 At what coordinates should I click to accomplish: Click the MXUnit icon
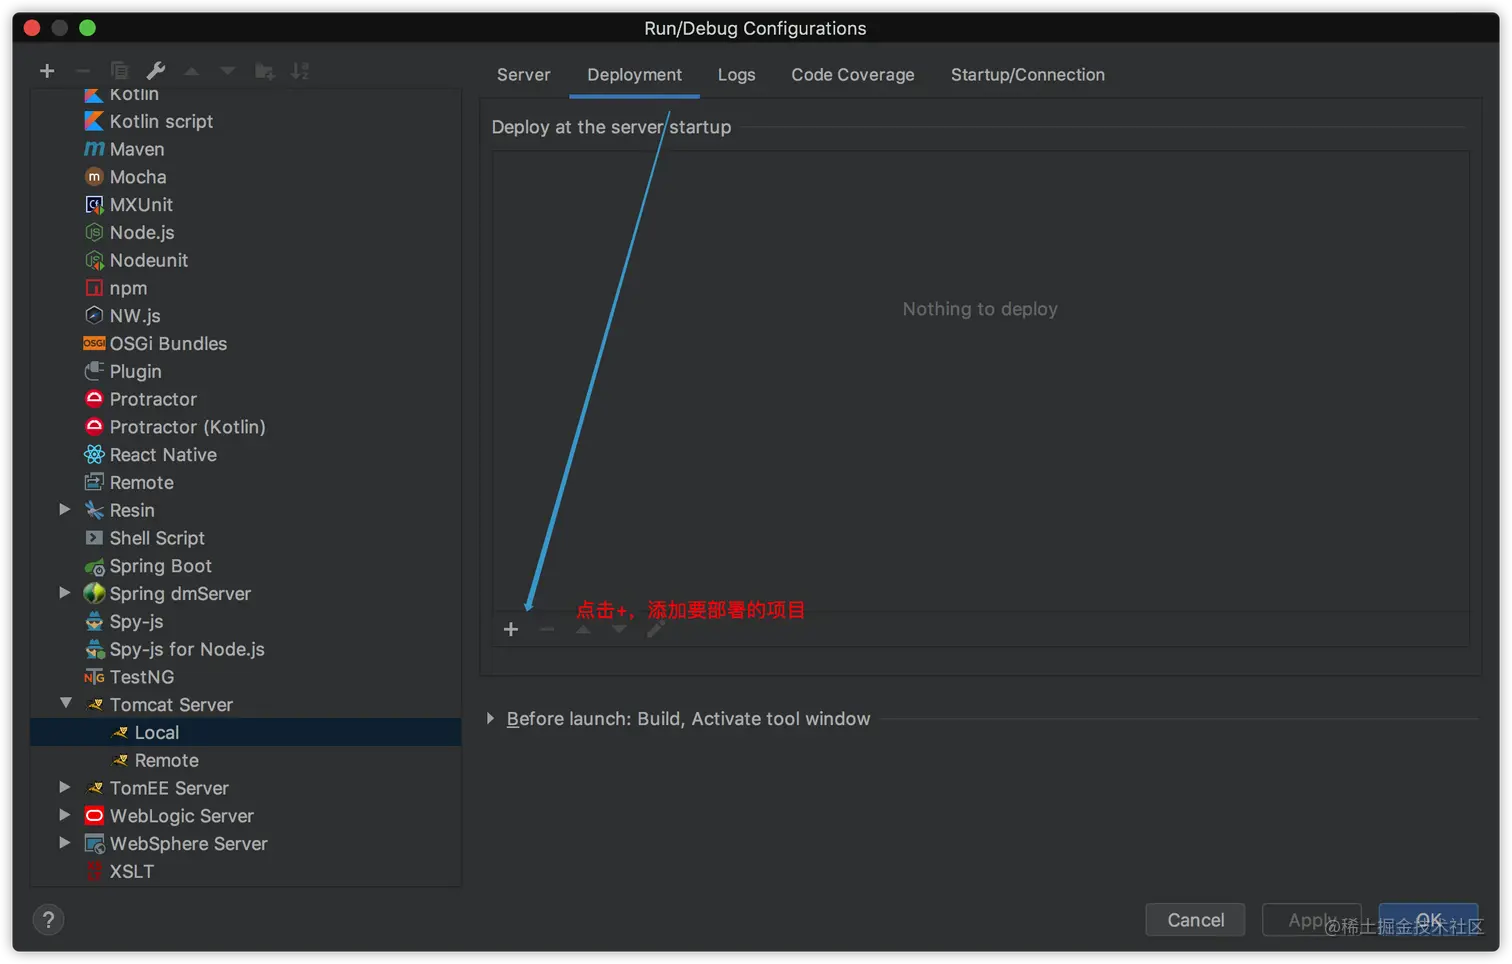(94, 205)
